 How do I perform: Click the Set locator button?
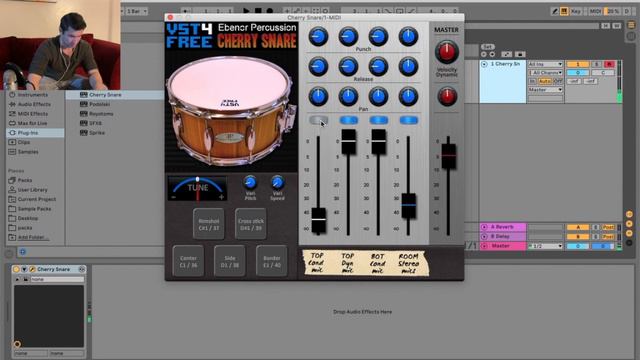pyautogui.click(x=487, y=47)
